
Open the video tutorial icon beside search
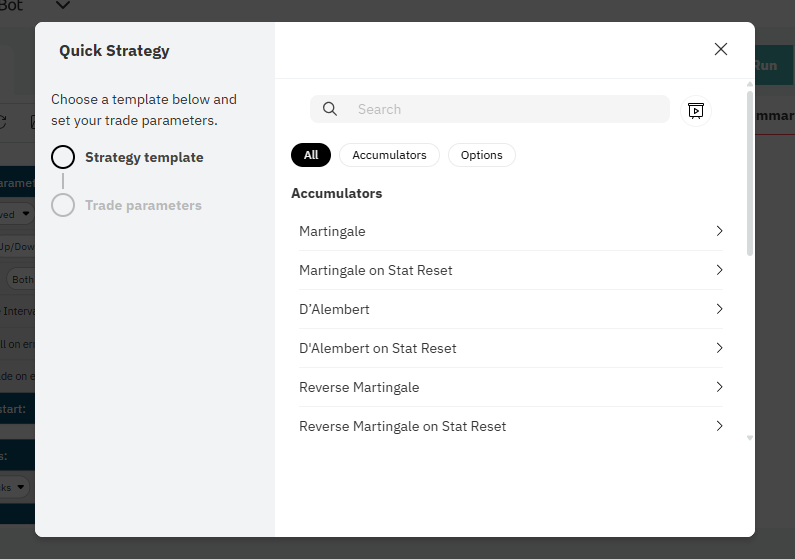coord(695,110)
